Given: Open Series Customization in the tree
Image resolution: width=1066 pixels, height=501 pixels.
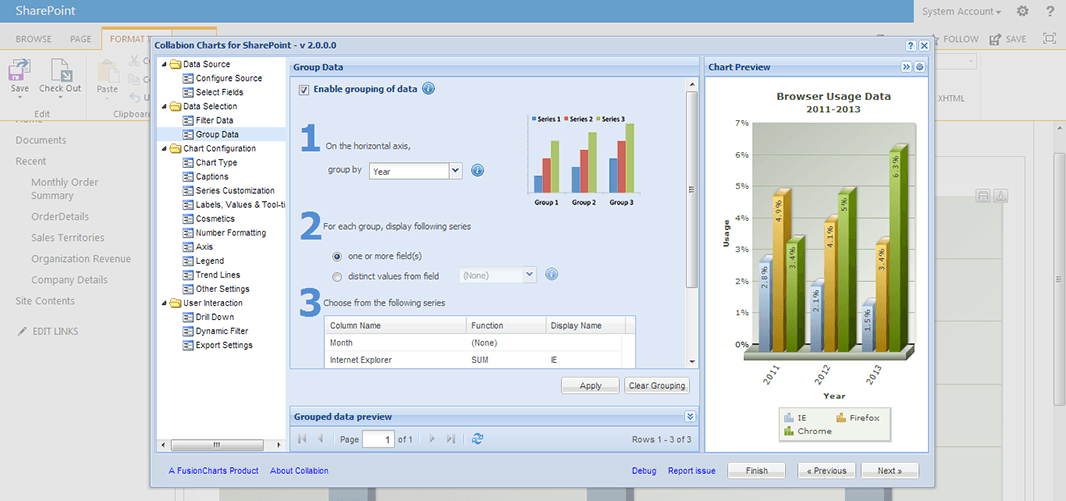Looking at the screenshot, I should tap(235, 191).
